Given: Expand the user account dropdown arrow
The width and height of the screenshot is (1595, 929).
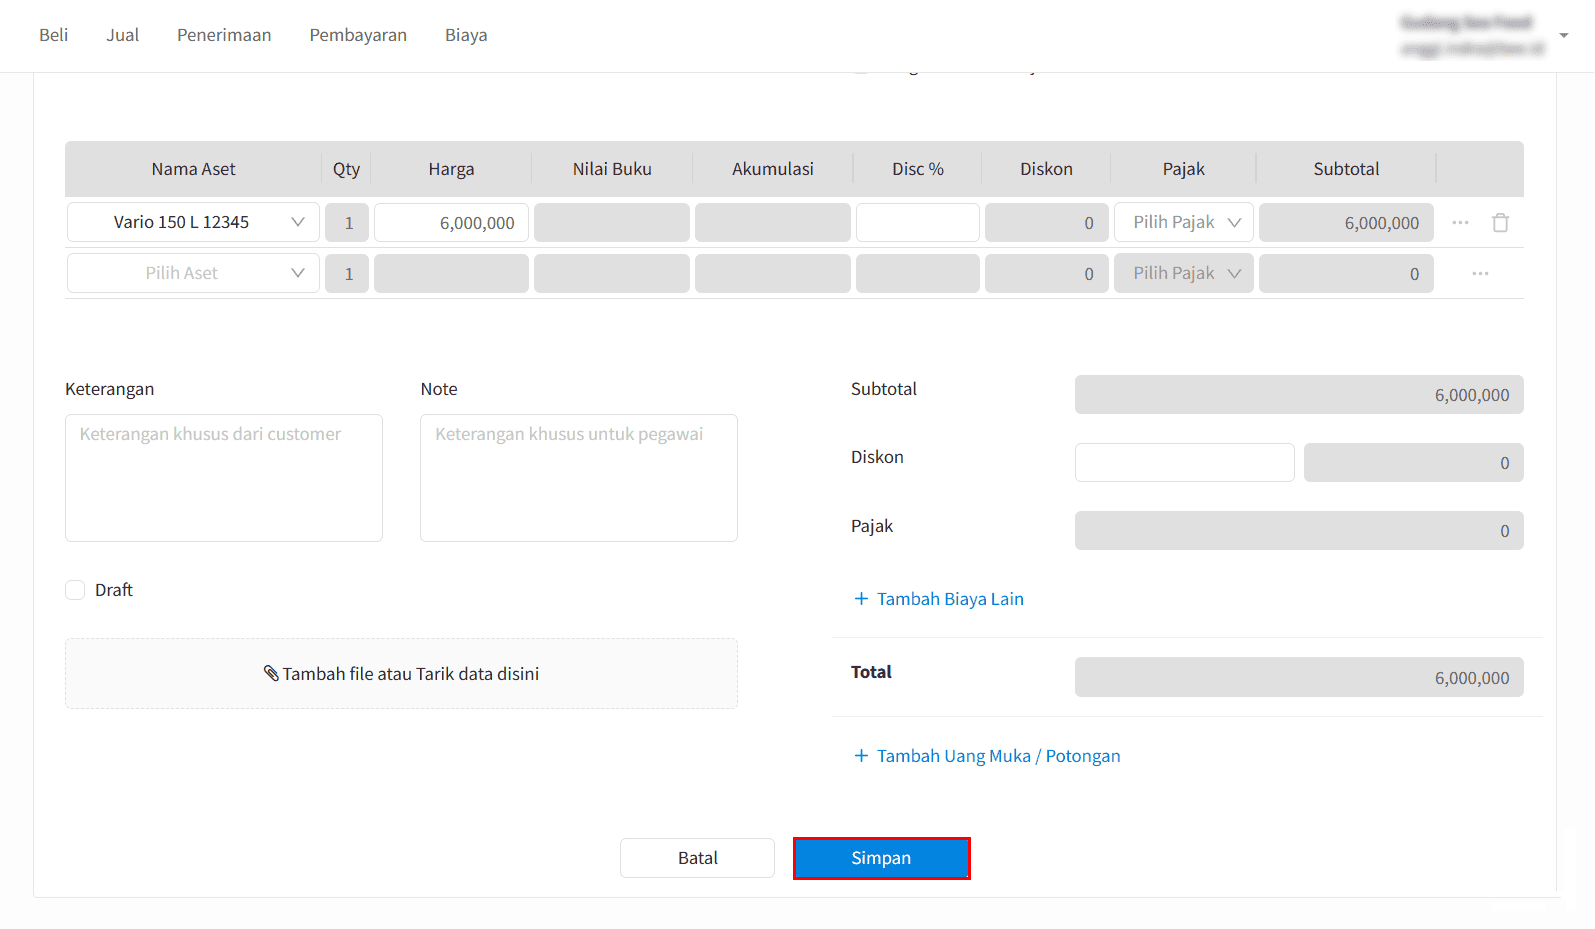Looking at the screenshot, I should pyautogui.click(x=1564, y=35).
